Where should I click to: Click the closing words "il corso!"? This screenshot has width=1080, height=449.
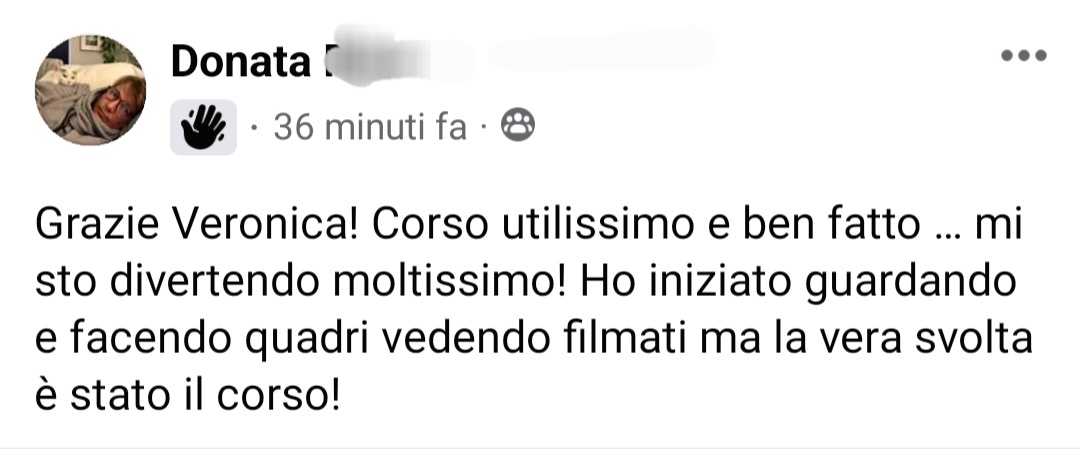coord(260,395)
